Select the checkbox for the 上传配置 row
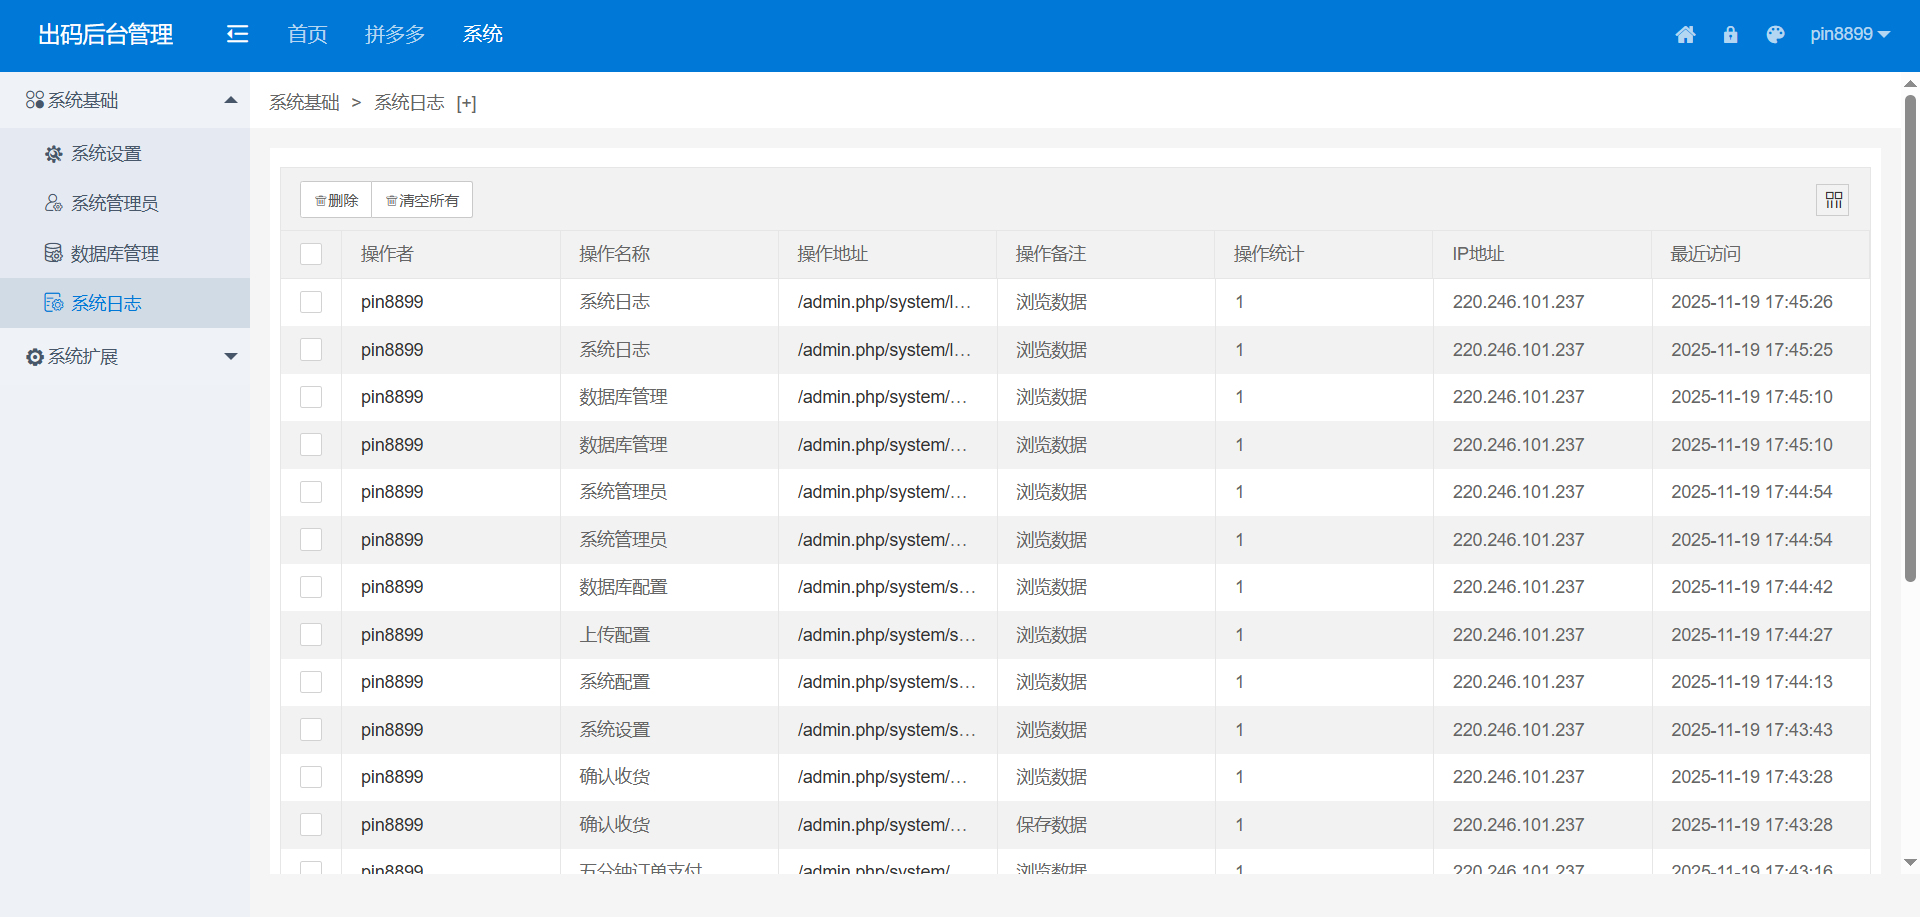Viewport: 1920px width, 917px height. (311, 635)
